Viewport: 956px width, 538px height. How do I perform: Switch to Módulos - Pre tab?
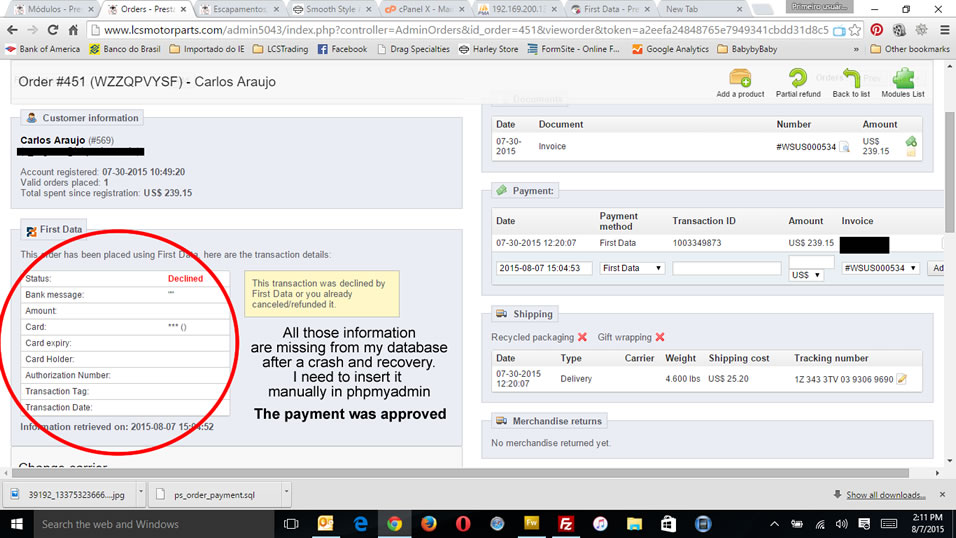[x=54, y=9]
